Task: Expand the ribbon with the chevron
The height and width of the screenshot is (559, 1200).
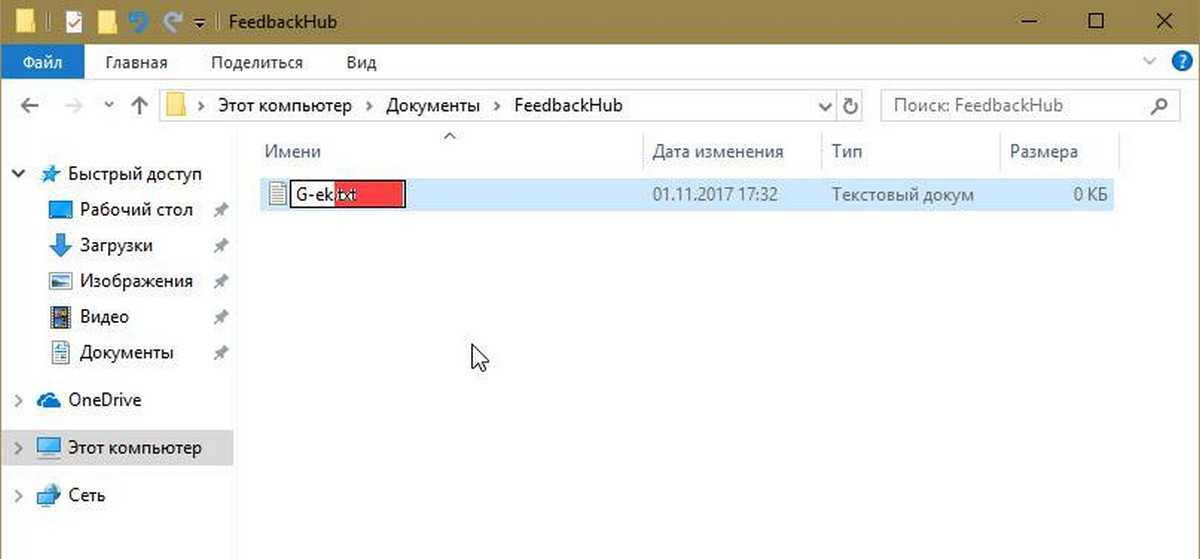Action: (x=1149, y=62)
